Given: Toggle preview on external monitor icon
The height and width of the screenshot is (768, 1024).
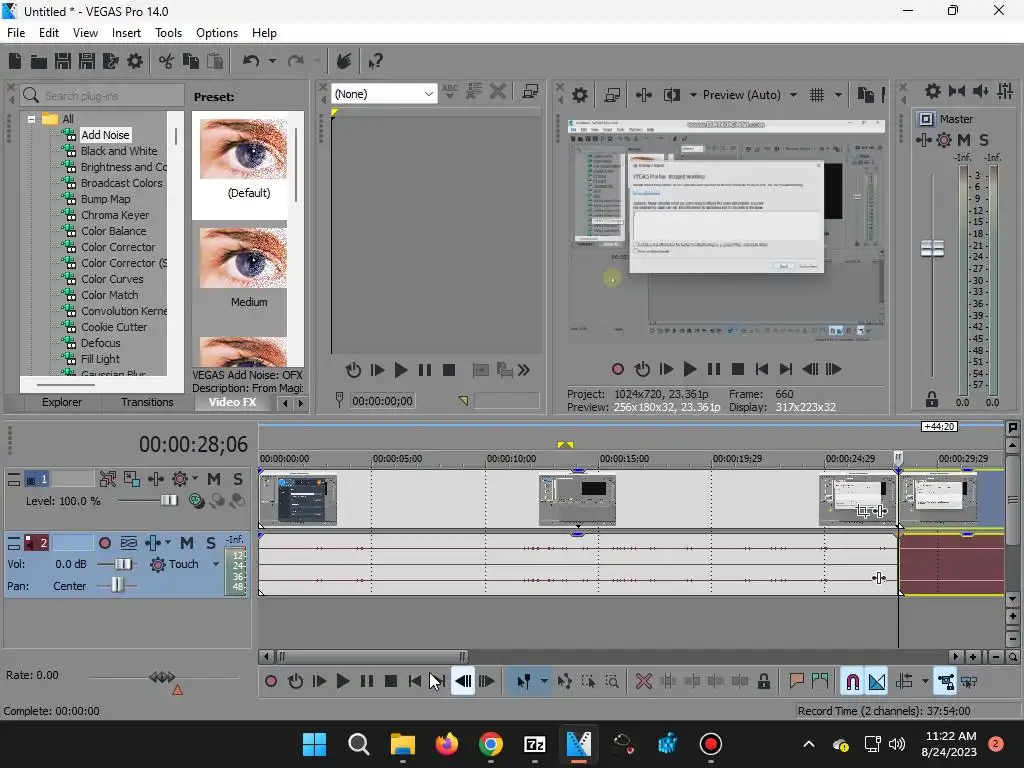Looking at the screenshot, I should point(612,95).
